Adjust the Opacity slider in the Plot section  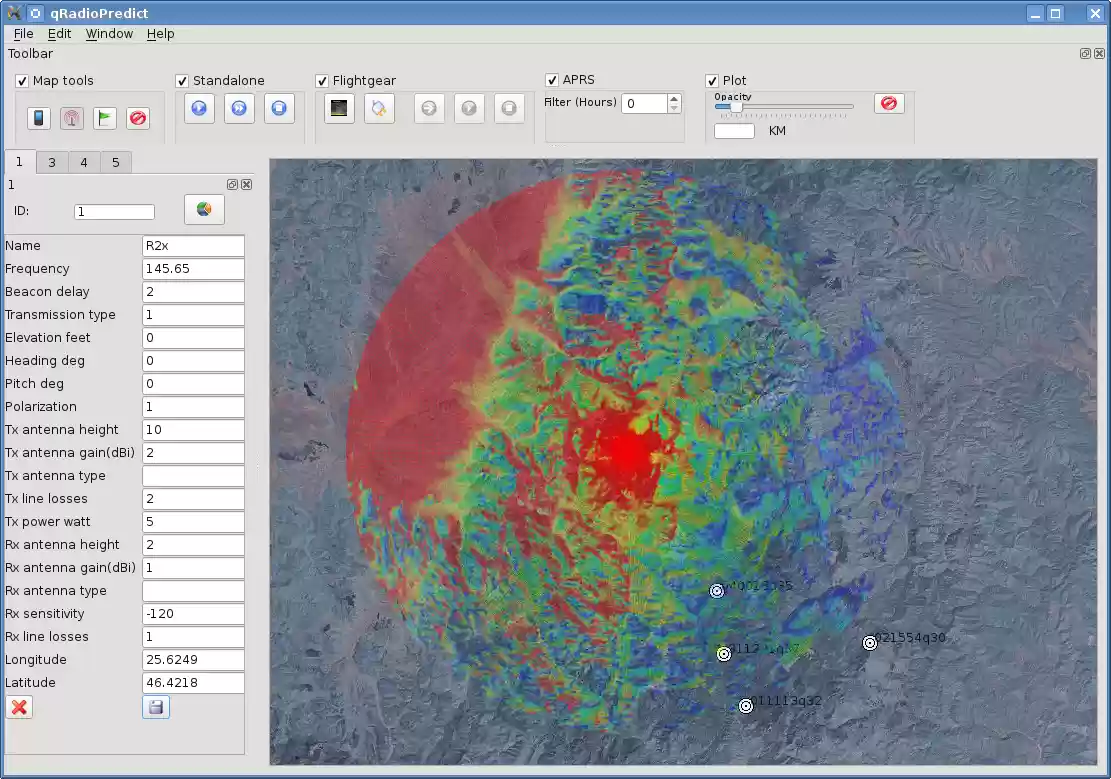pyautogui.click(x=737, y=106)
